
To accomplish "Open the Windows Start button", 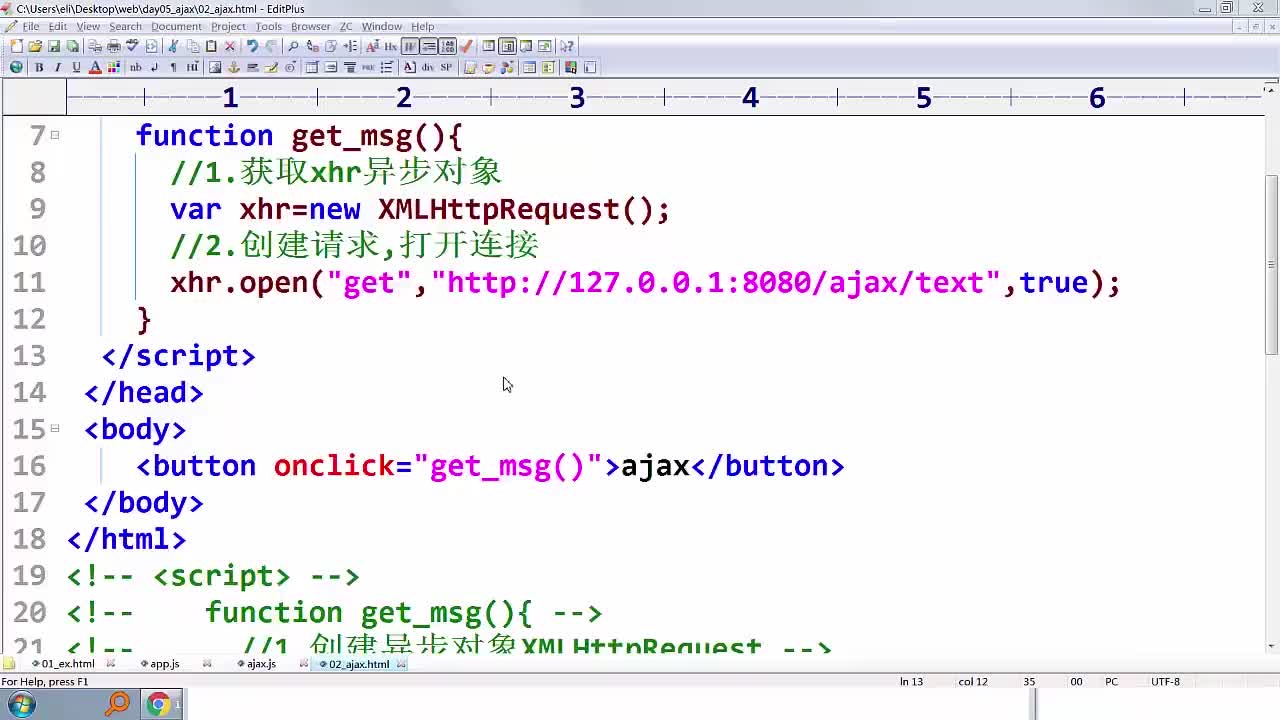I will coord(21,705).
